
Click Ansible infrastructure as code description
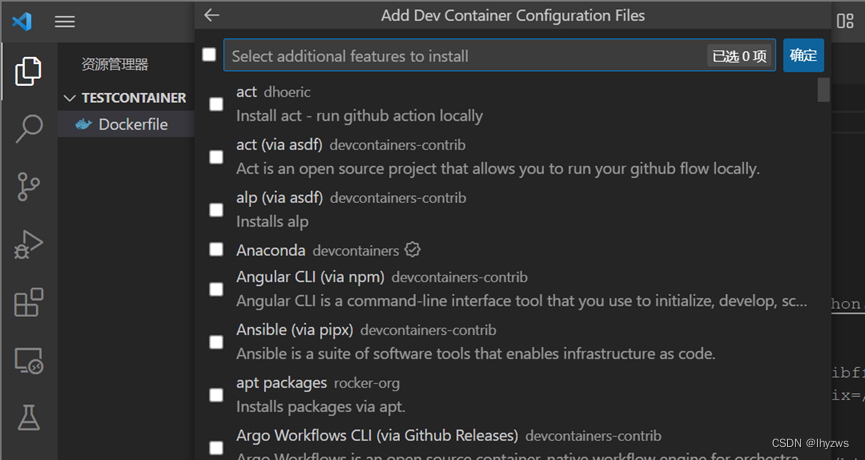476,354
